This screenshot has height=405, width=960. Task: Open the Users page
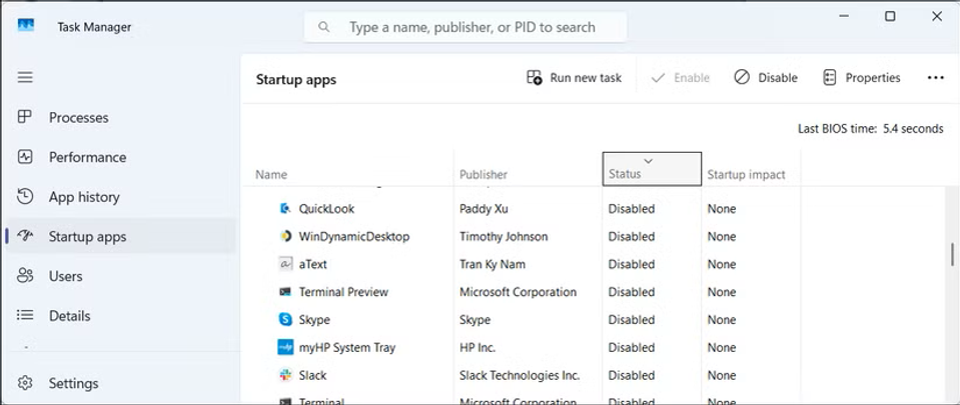121,276
